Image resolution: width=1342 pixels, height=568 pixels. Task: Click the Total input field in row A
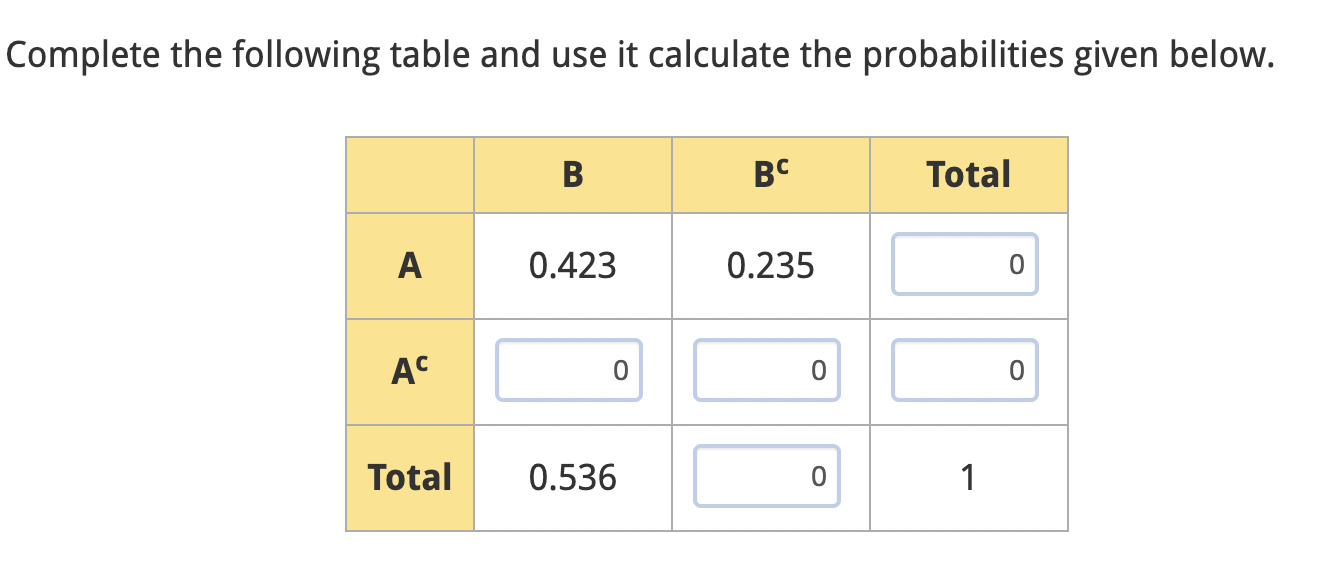coord(965,265)
